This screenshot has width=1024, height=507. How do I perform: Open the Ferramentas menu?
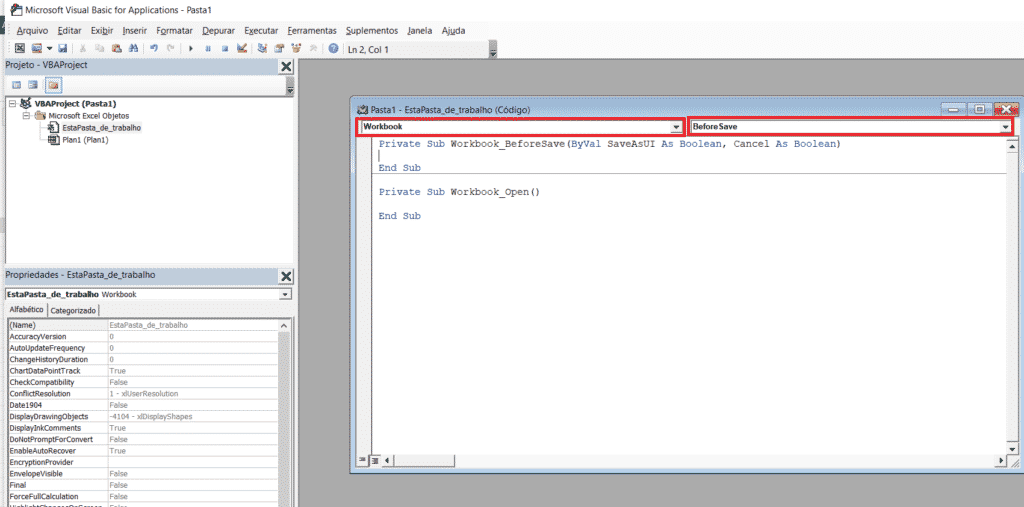pyautogui.click(x=312, y=31)
